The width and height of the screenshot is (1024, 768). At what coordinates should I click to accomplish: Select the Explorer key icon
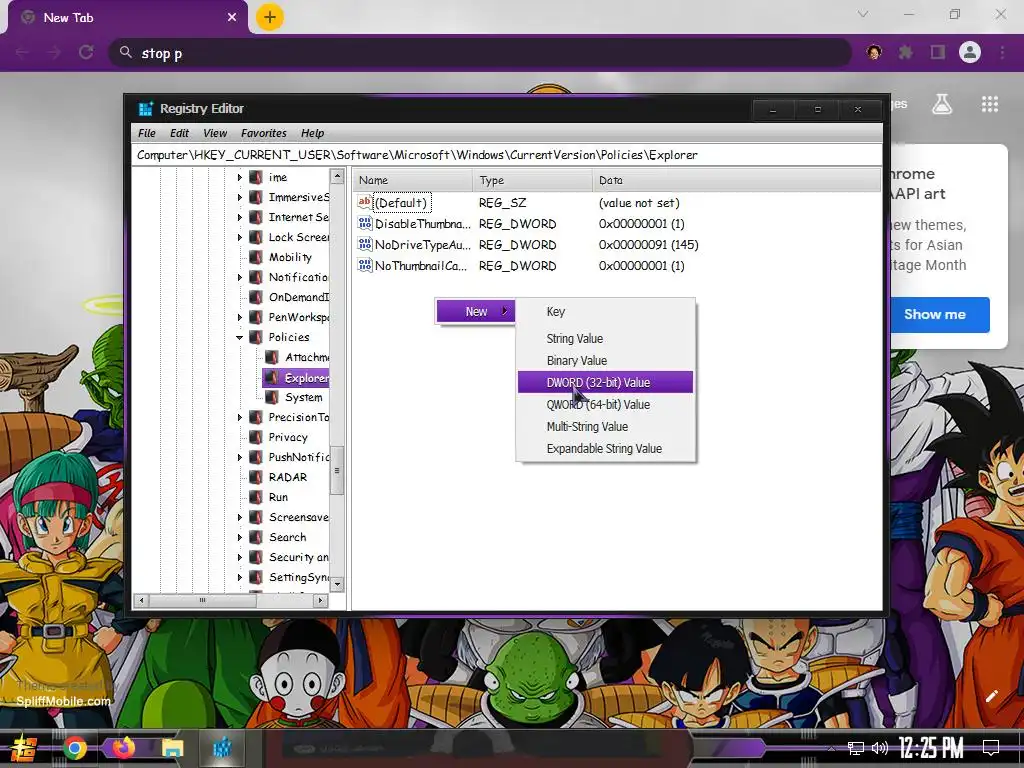click(x=272, y=377)
